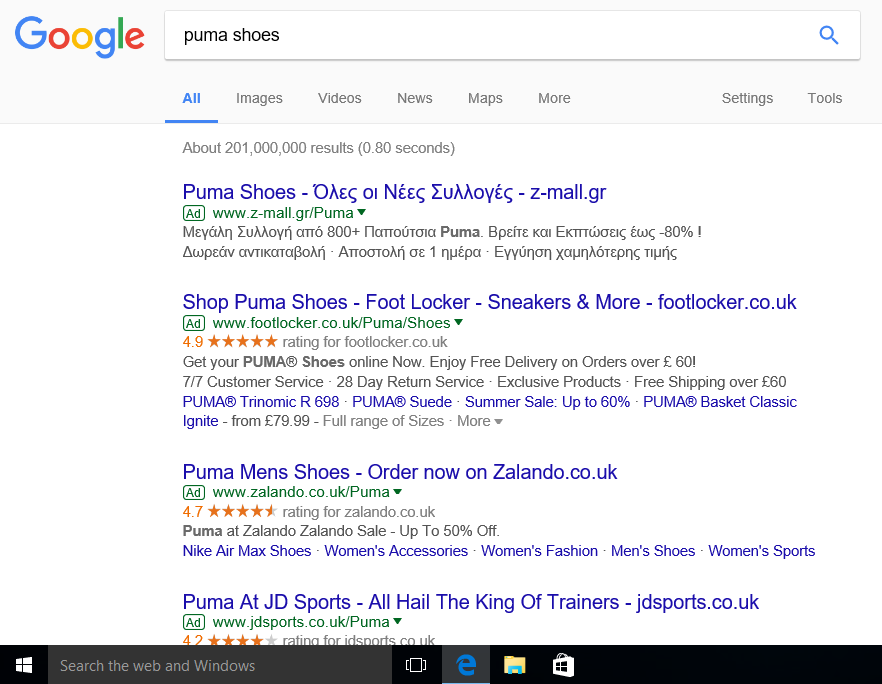Switch to the Maps tab
Screen dimensions: 882x684
click(x=485, y=98)
